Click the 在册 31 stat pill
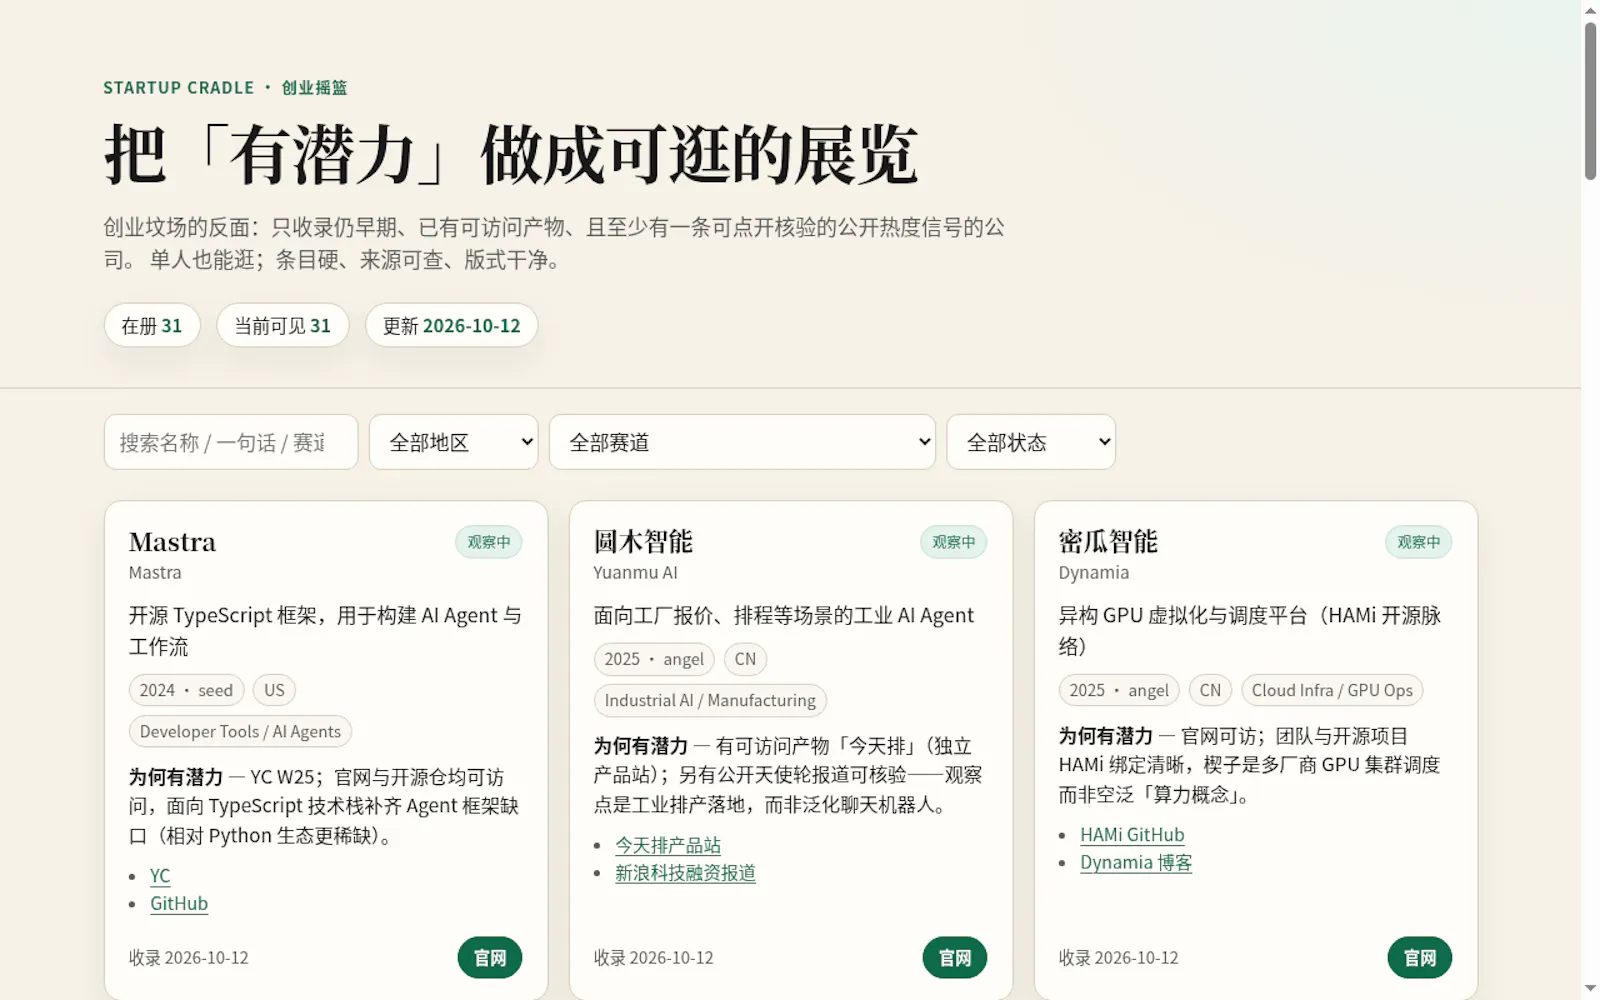This screenshot has width=1600, height=1000. pyautogui.click(x=152, y=325)
